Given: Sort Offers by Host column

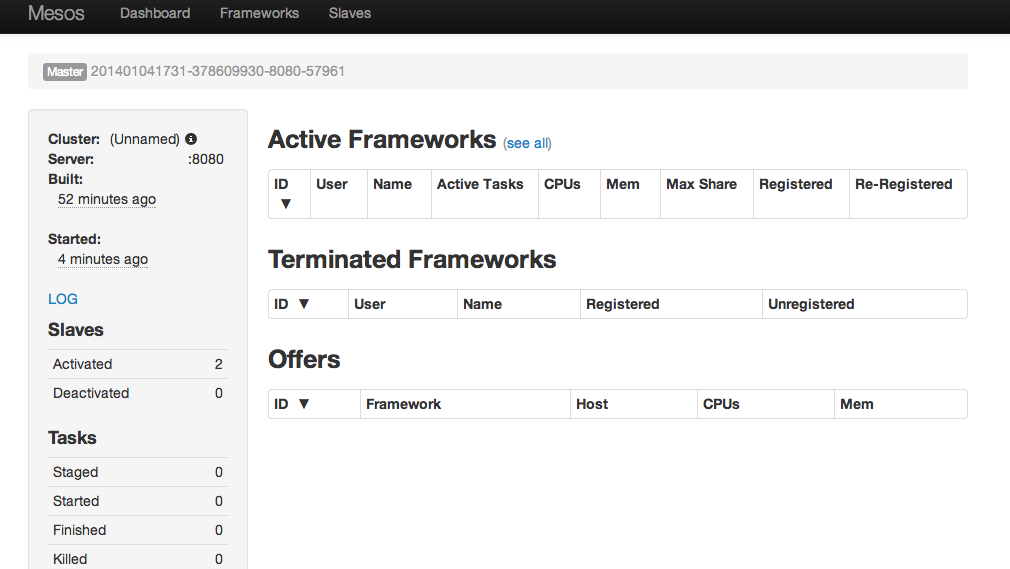Looking at the screenshot, I should [592, 404].
